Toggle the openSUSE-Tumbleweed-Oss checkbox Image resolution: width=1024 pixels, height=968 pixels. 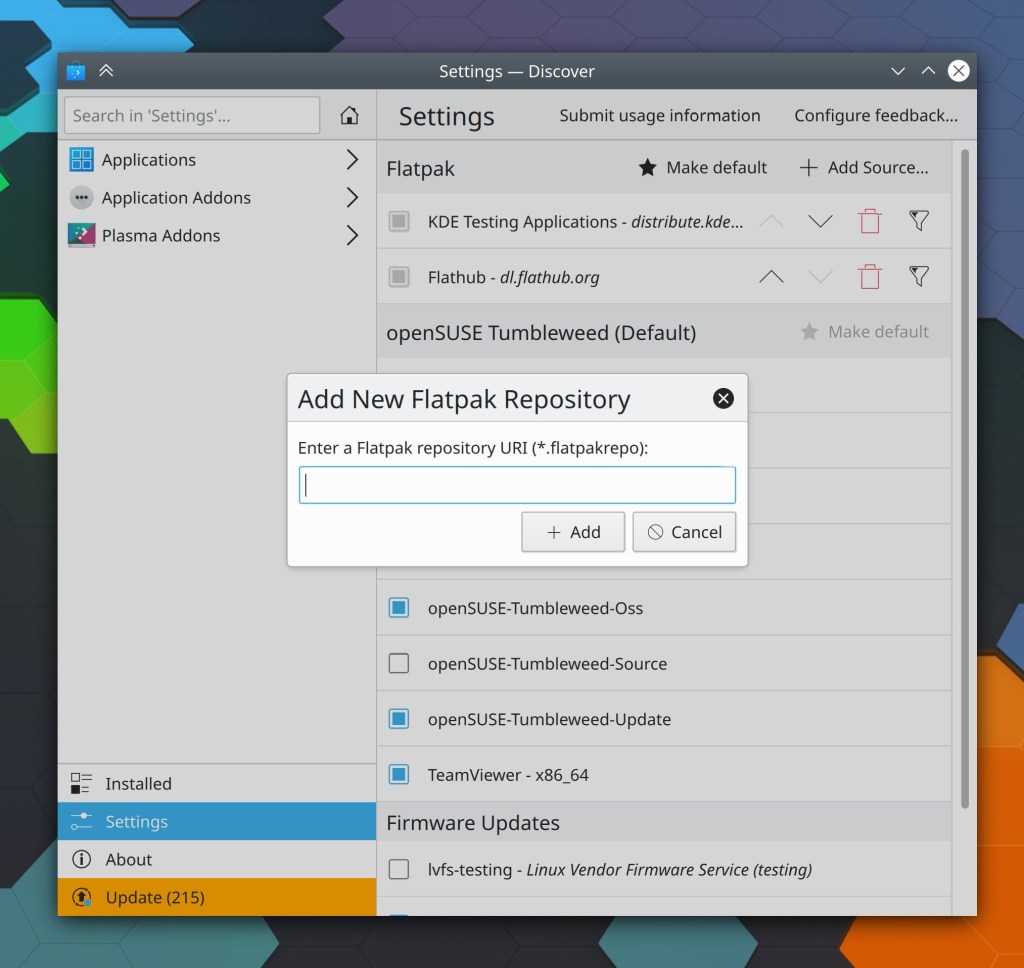point(399,608)
